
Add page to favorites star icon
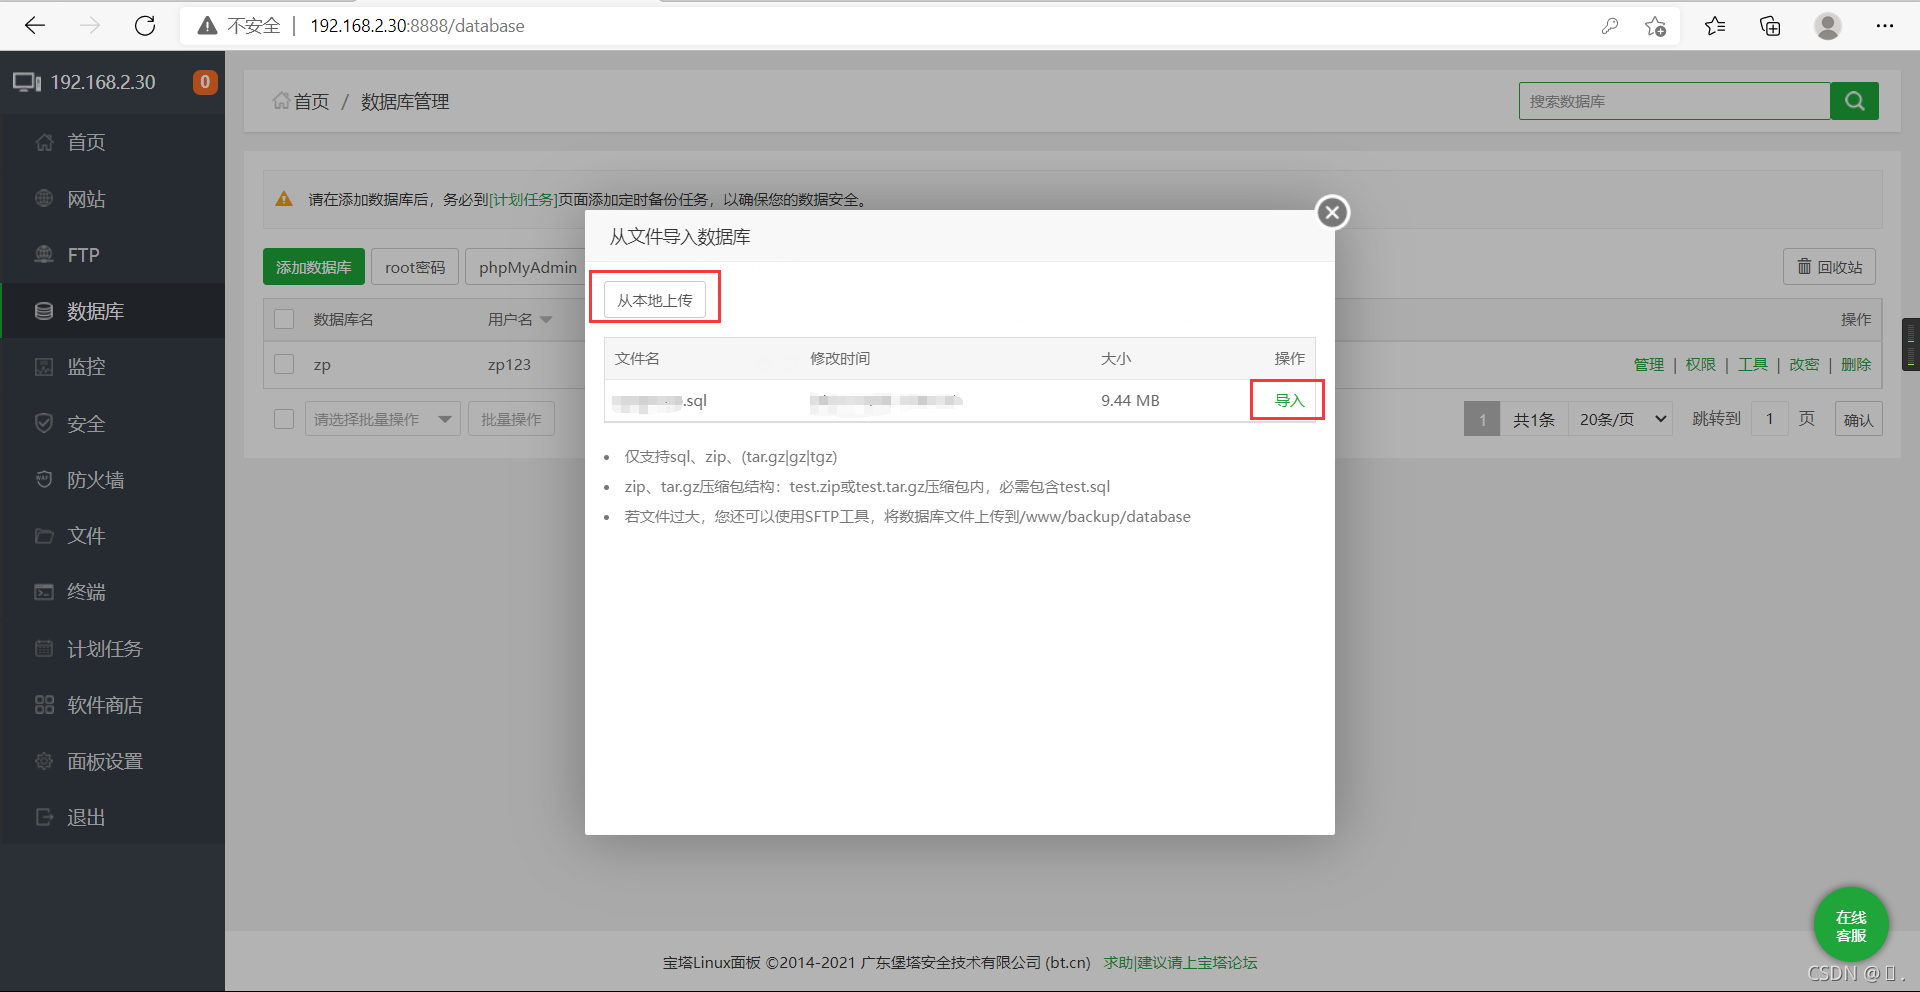point(1656,26)
